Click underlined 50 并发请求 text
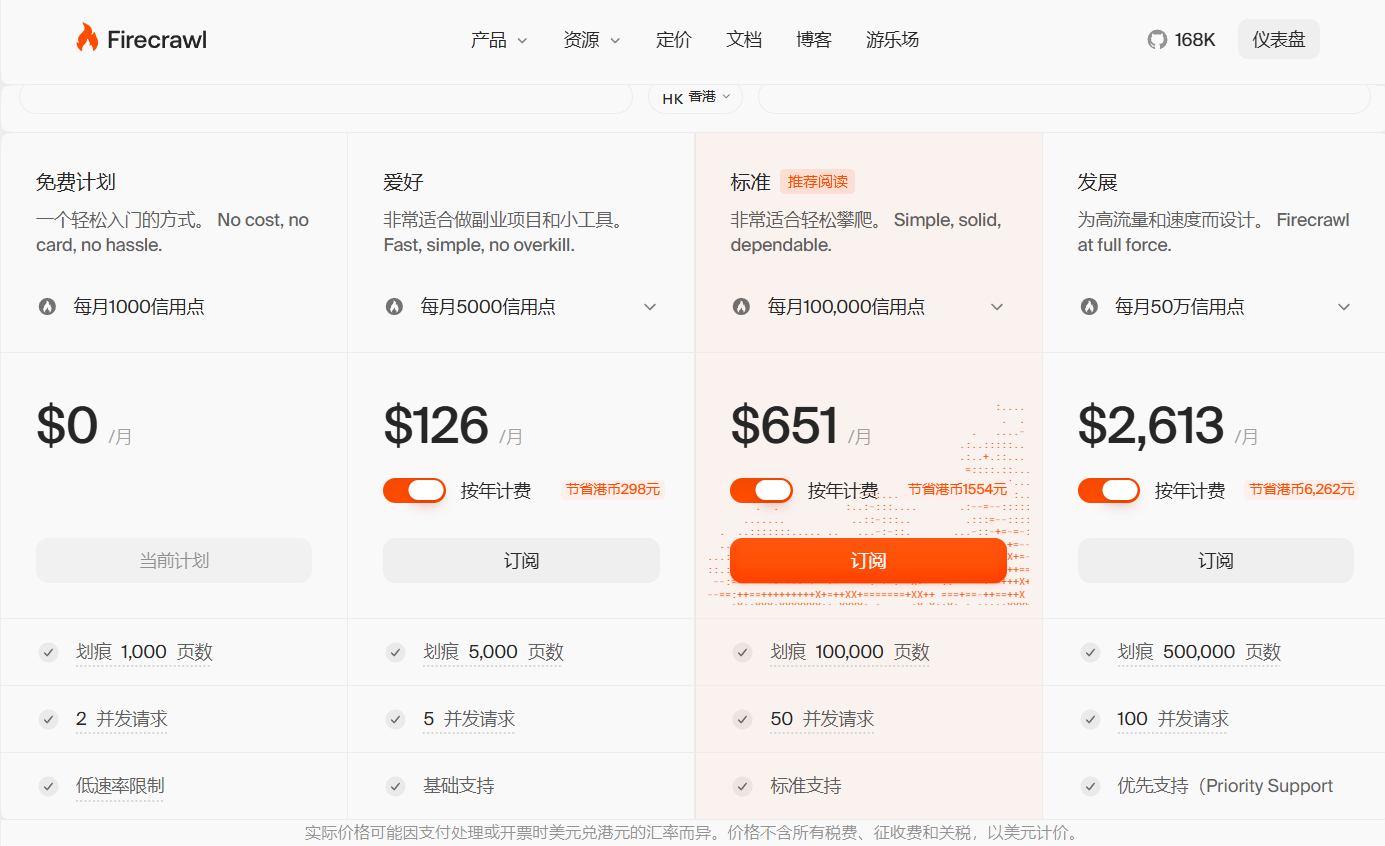1385x846 pixels. [x=822, y=720]
